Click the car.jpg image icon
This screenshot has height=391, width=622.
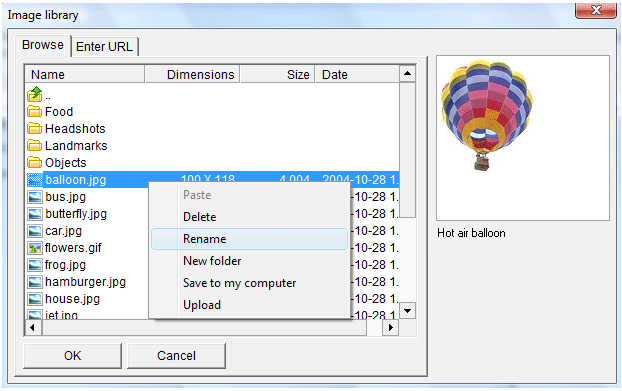click(x=35, y=231)
